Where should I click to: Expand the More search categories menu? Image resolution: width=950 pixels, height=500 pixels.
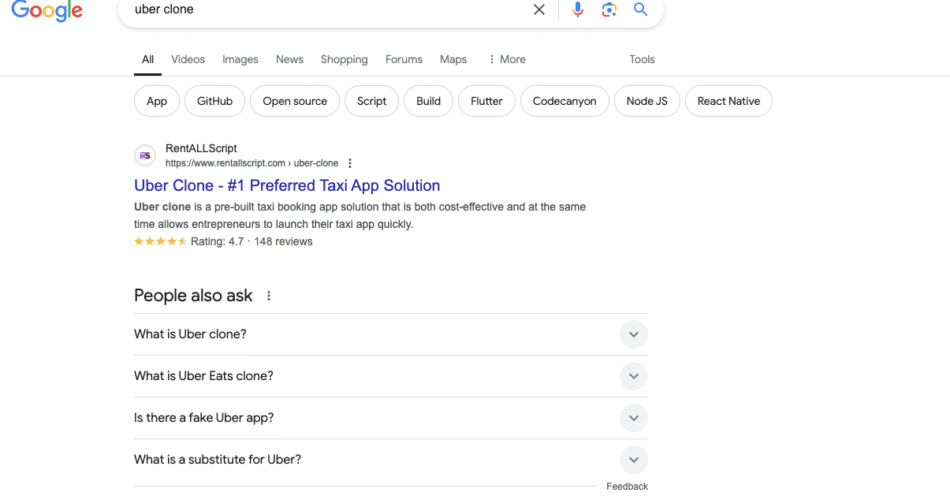tap(507, 59)
